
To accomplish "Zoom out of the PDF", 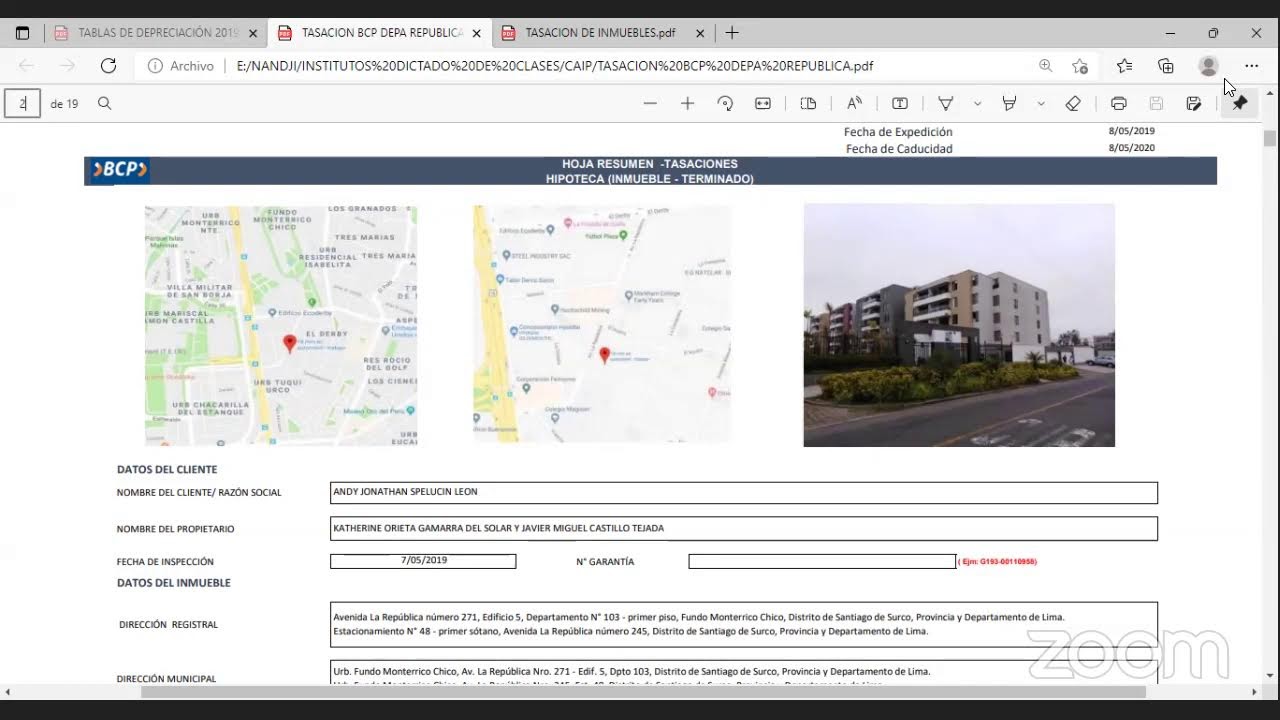I will [650, 103].
